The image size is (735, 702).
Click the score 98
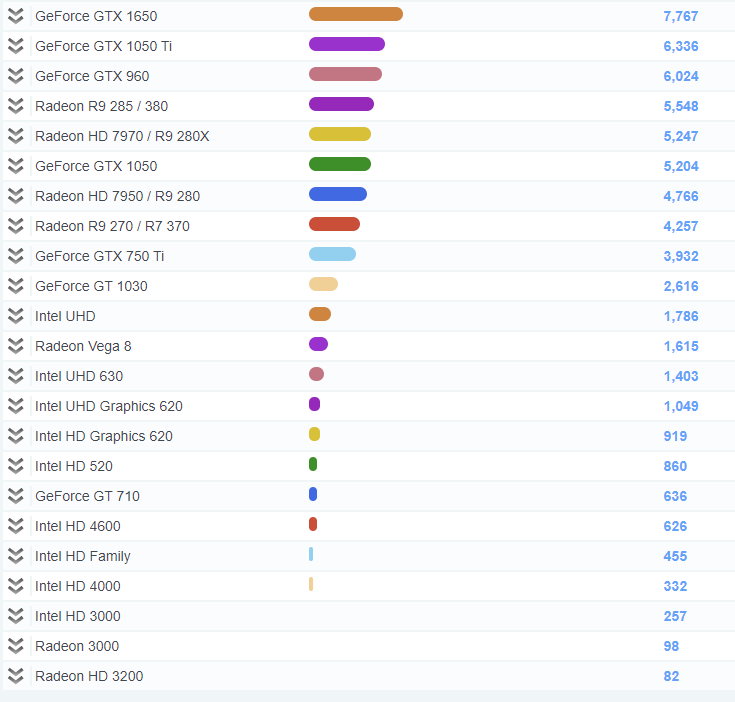click(671, 646)
